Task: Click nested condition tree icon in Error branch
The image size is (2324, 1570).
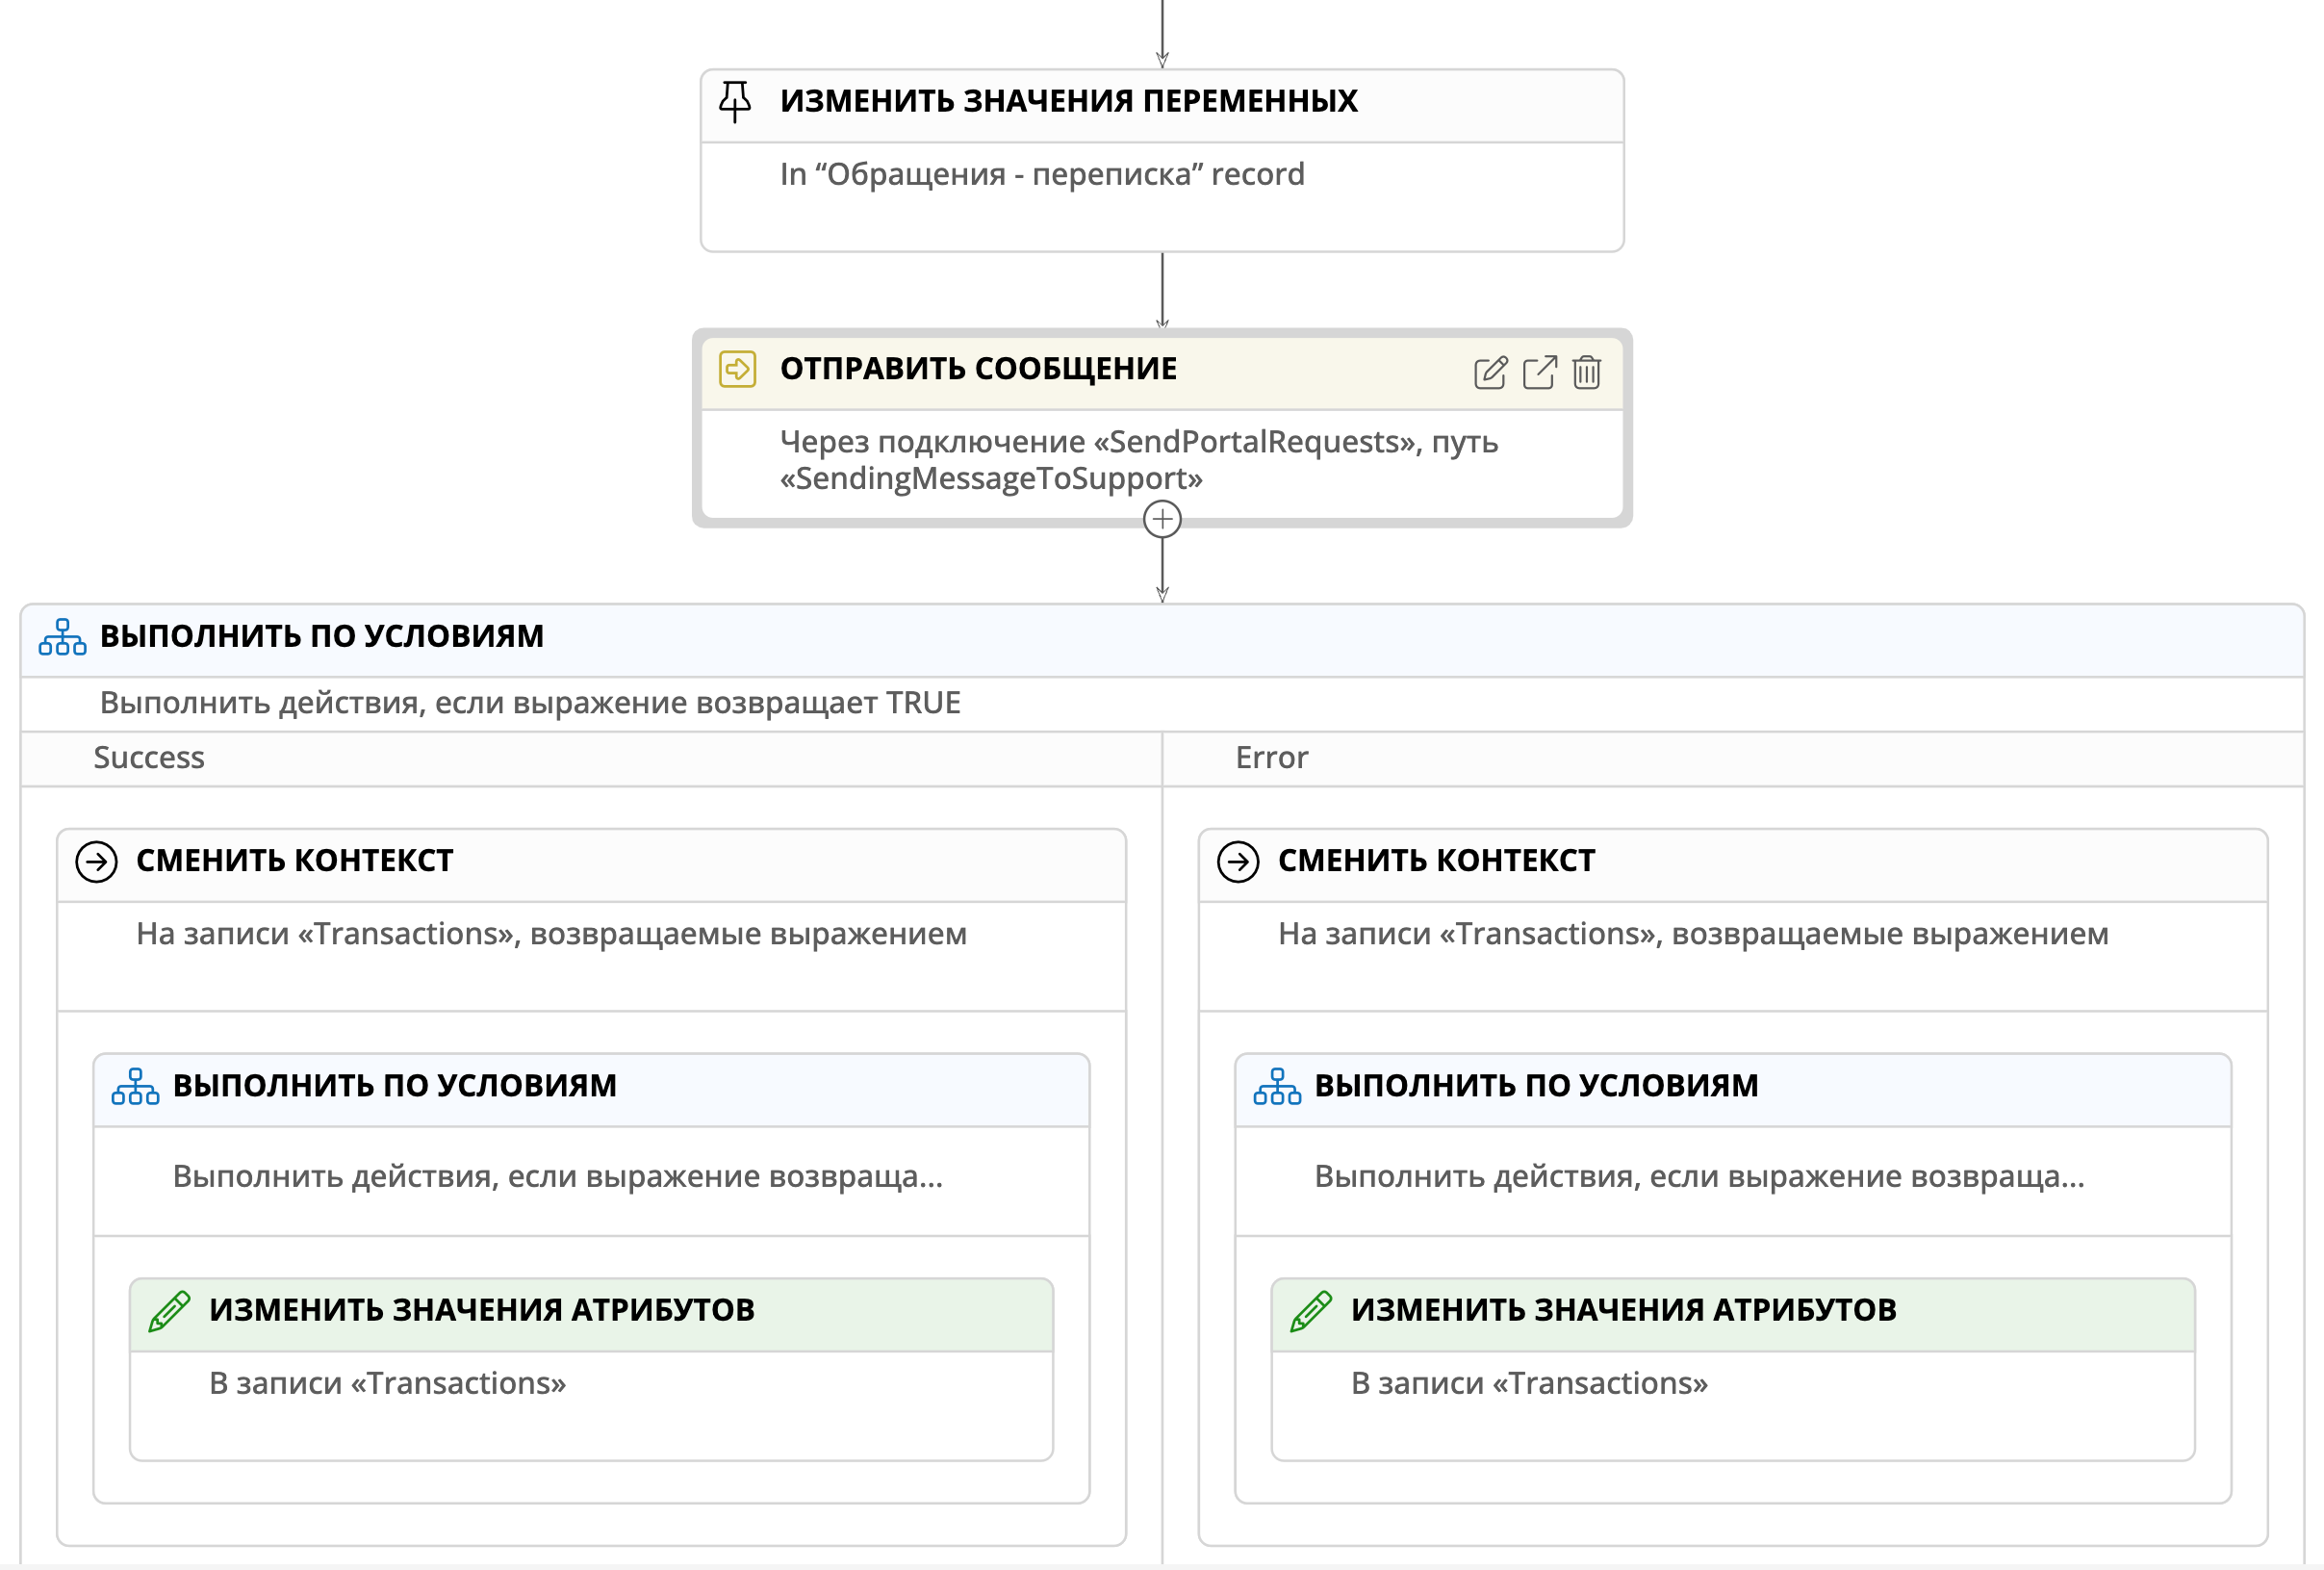Action: coord(1277,1086)
